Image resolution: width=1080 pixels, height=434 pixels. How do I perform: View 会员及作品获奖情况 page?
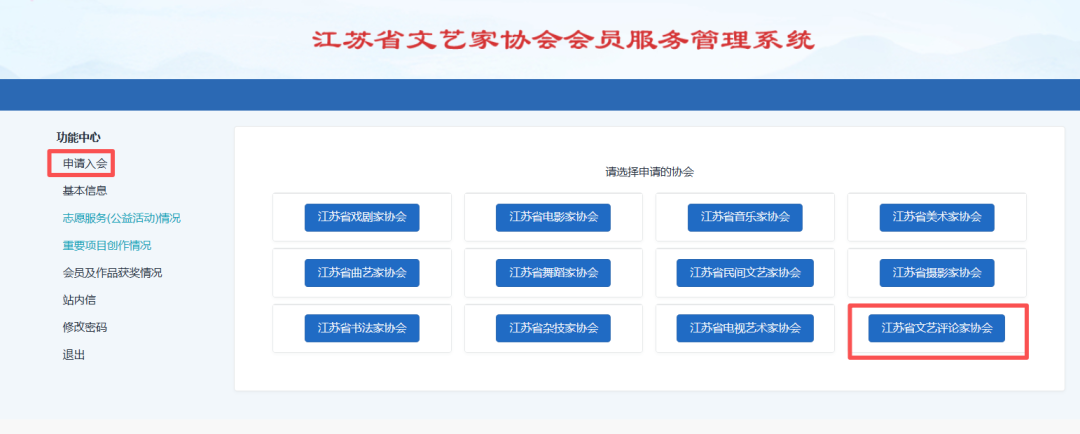pyautogui.click(x=112, y=272)
